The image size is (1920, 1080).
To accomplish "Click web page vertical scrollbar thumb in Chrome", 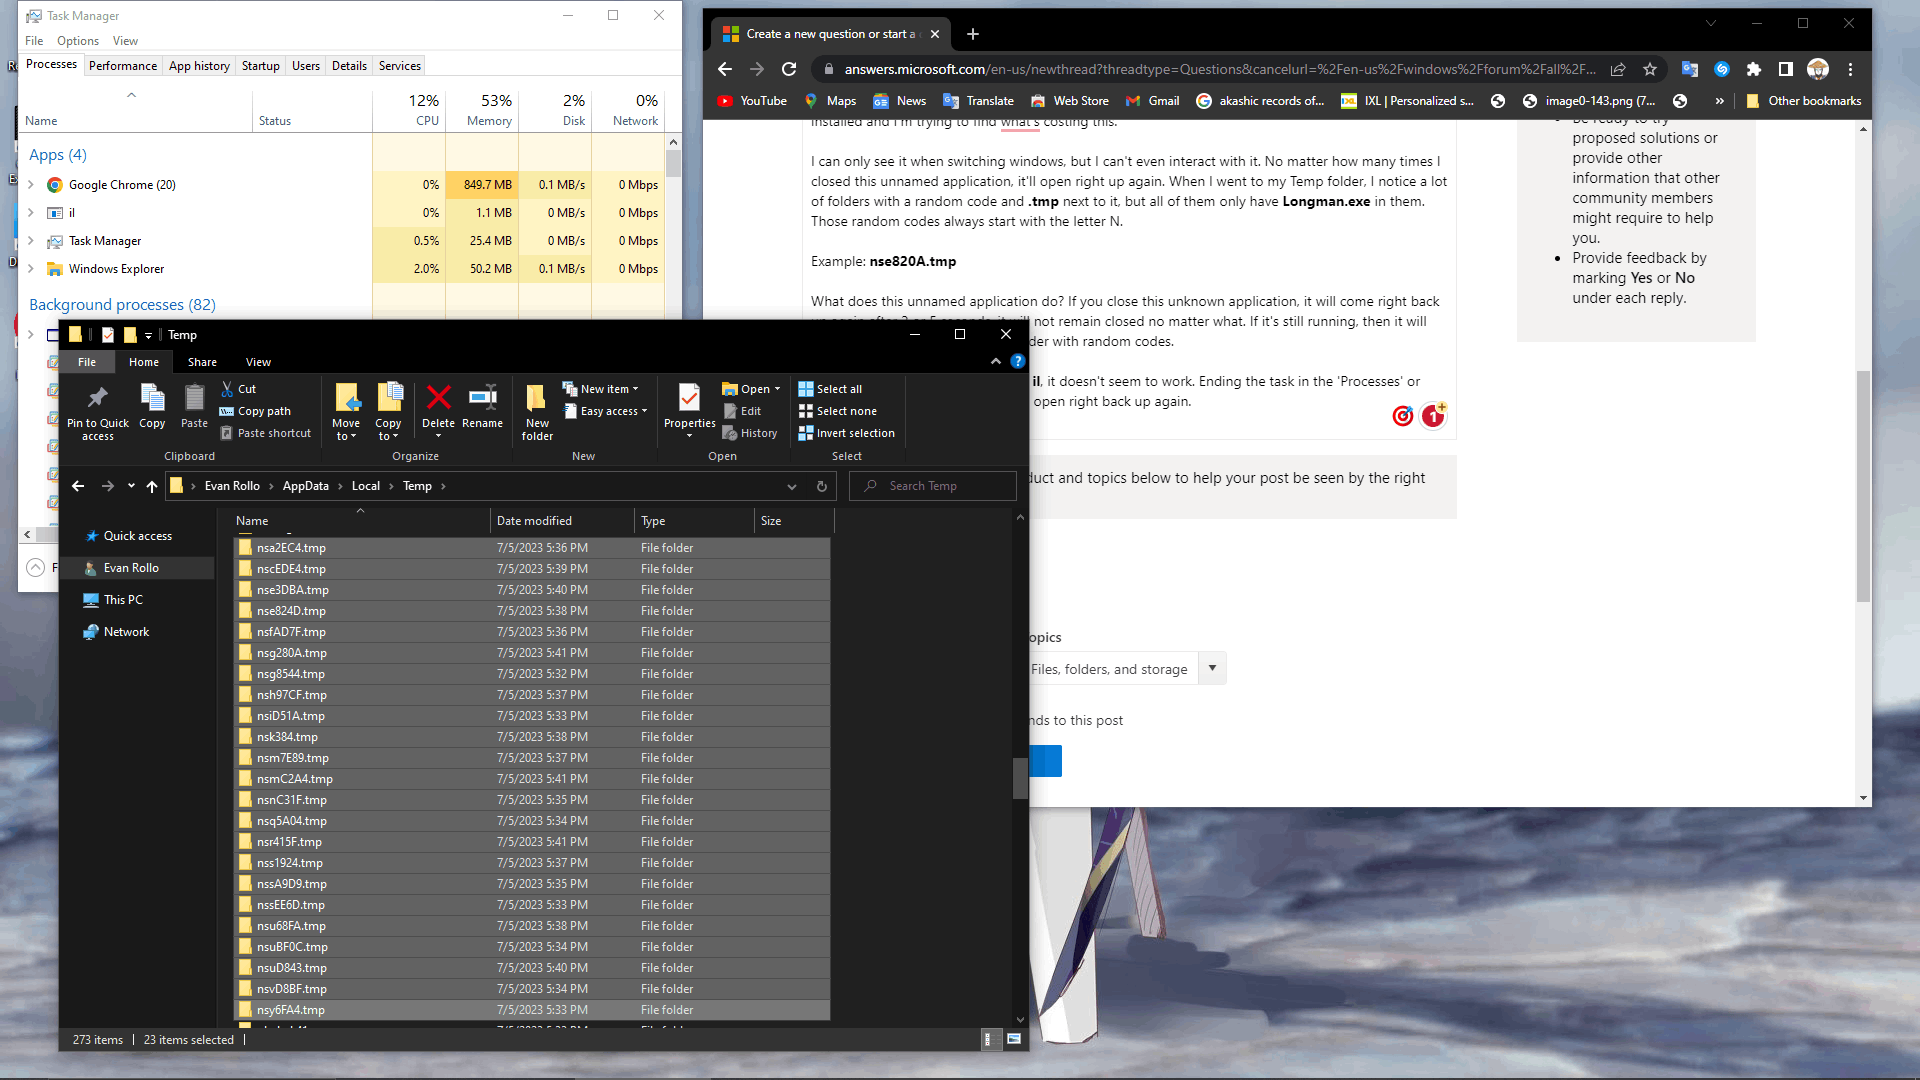I will point(1863,486).
